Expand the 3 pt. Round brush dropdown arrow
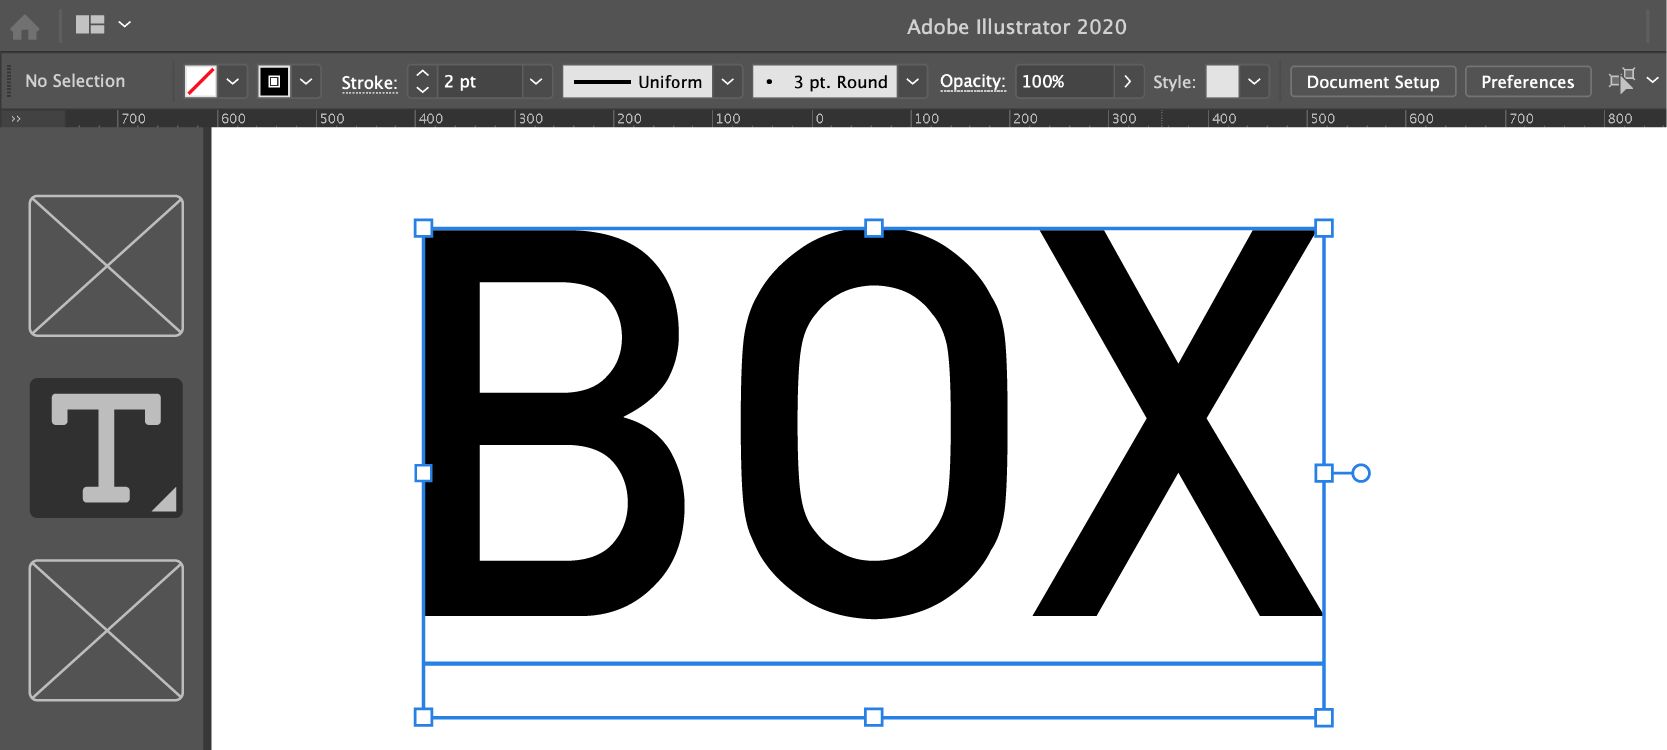The height and width of the screenshot is (750, 1667). tap(912, 81)
